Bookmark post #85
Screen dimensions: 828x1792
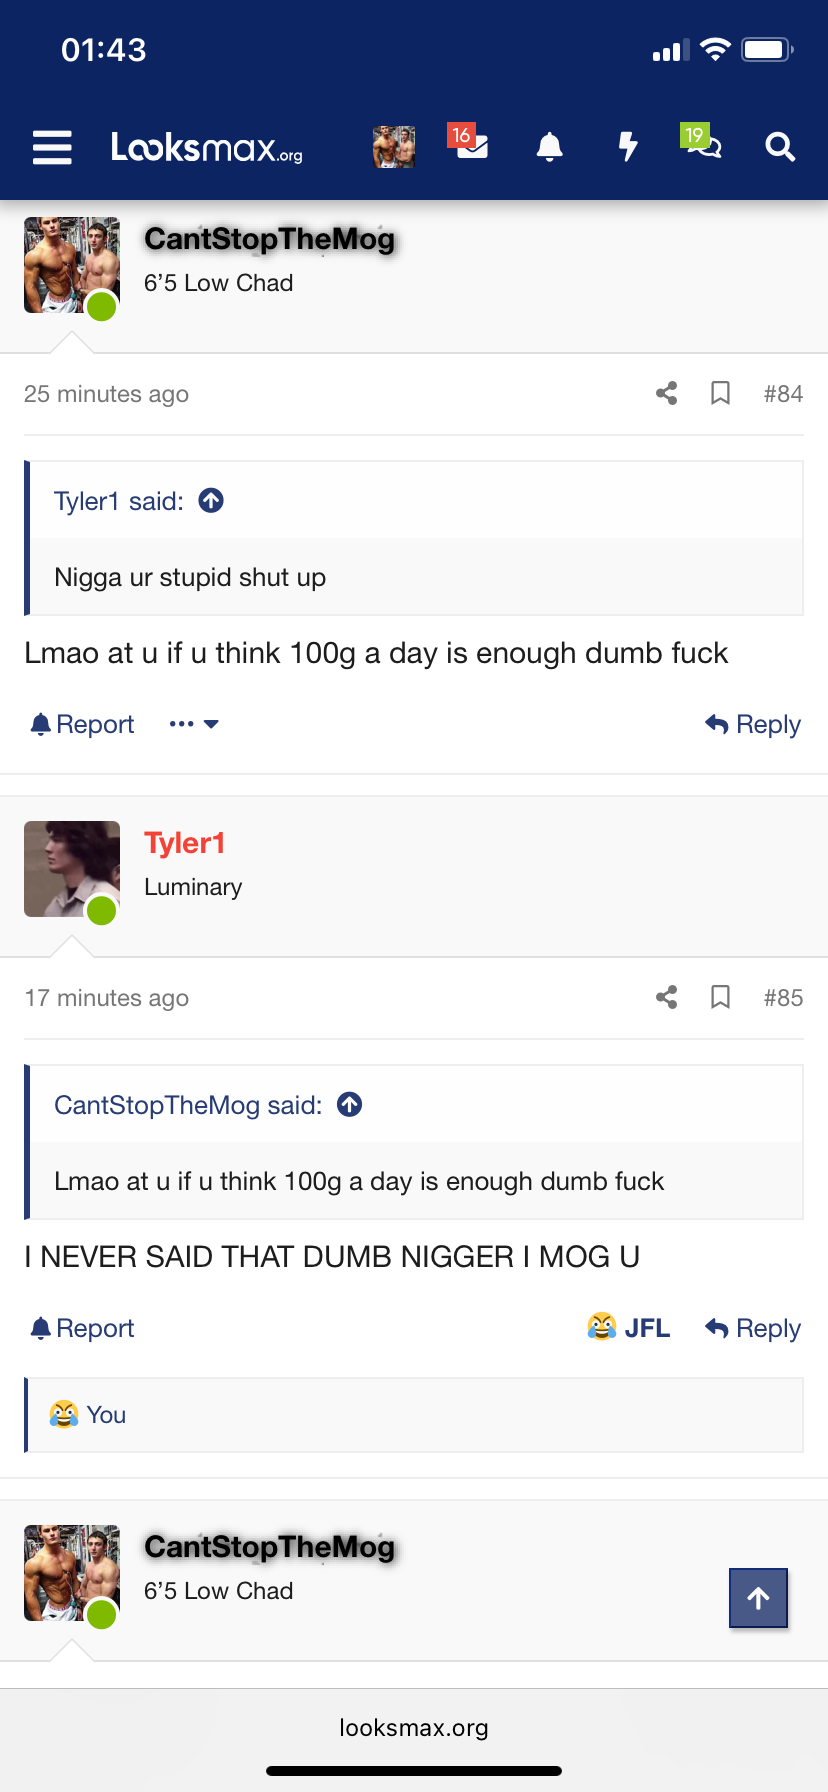(720, 997)
